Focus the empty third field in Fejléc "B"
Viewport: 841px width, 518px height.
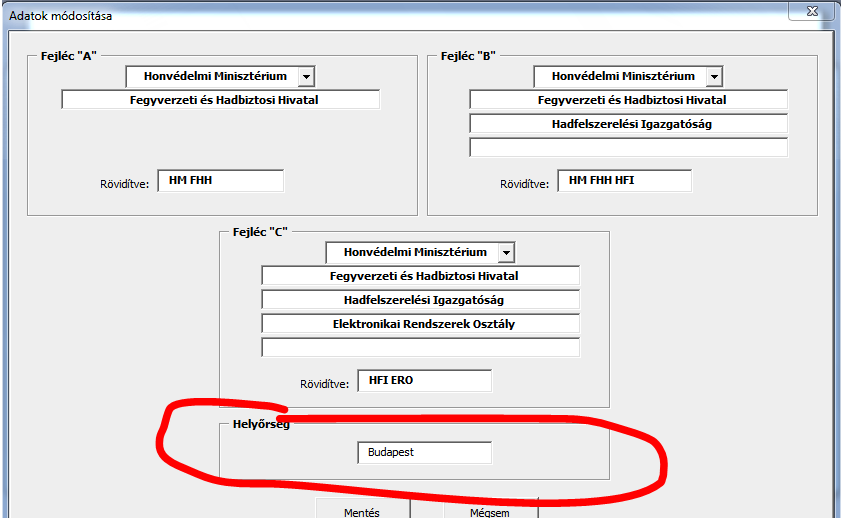(628, 148)
